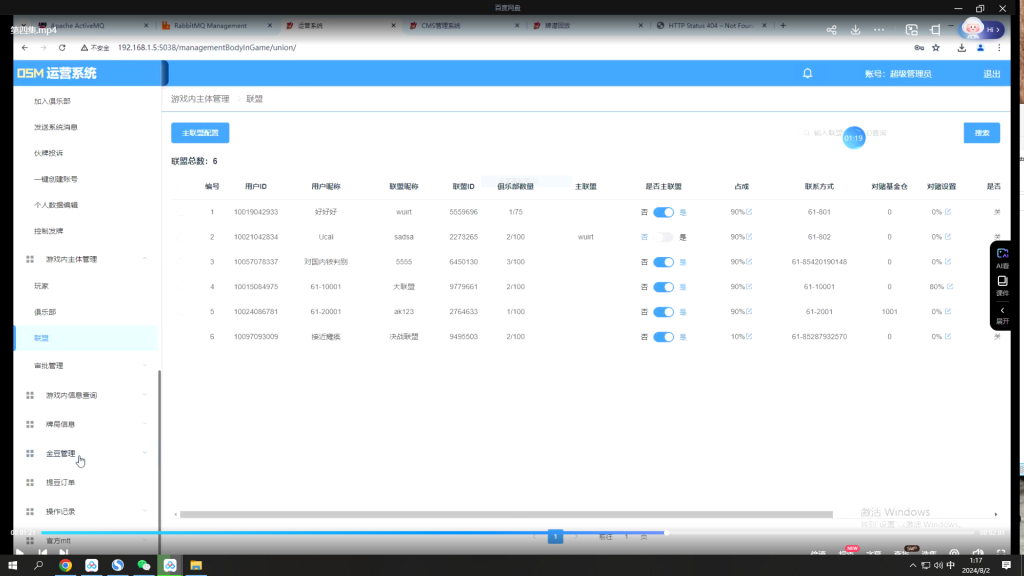The height and width of the screenshot is (576, 1024).
Task: Click edit icon beside 80% in 对赌设置 column
Action: pyautogui.click(x=949, y=287)
